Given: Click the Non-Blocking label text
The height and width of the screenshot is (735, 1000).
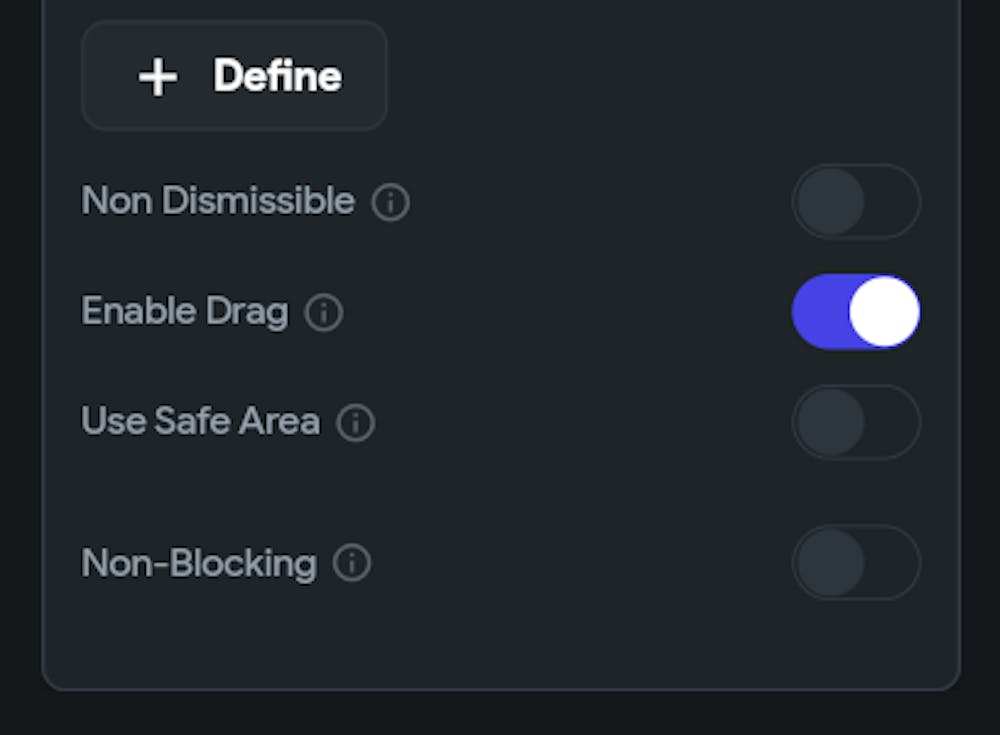Looking at the screenshot, I should coord(198,564).
